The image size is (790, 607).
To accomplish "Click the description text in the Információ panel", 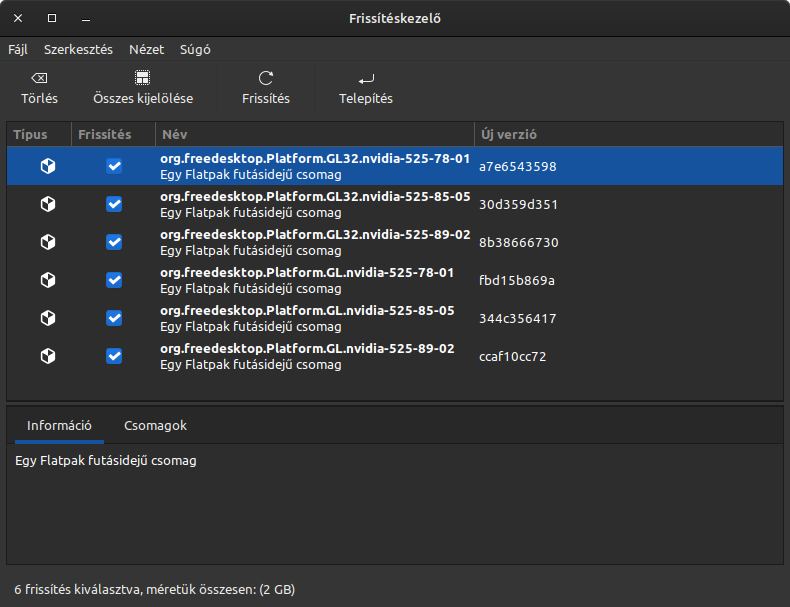I will pos(106,460).
